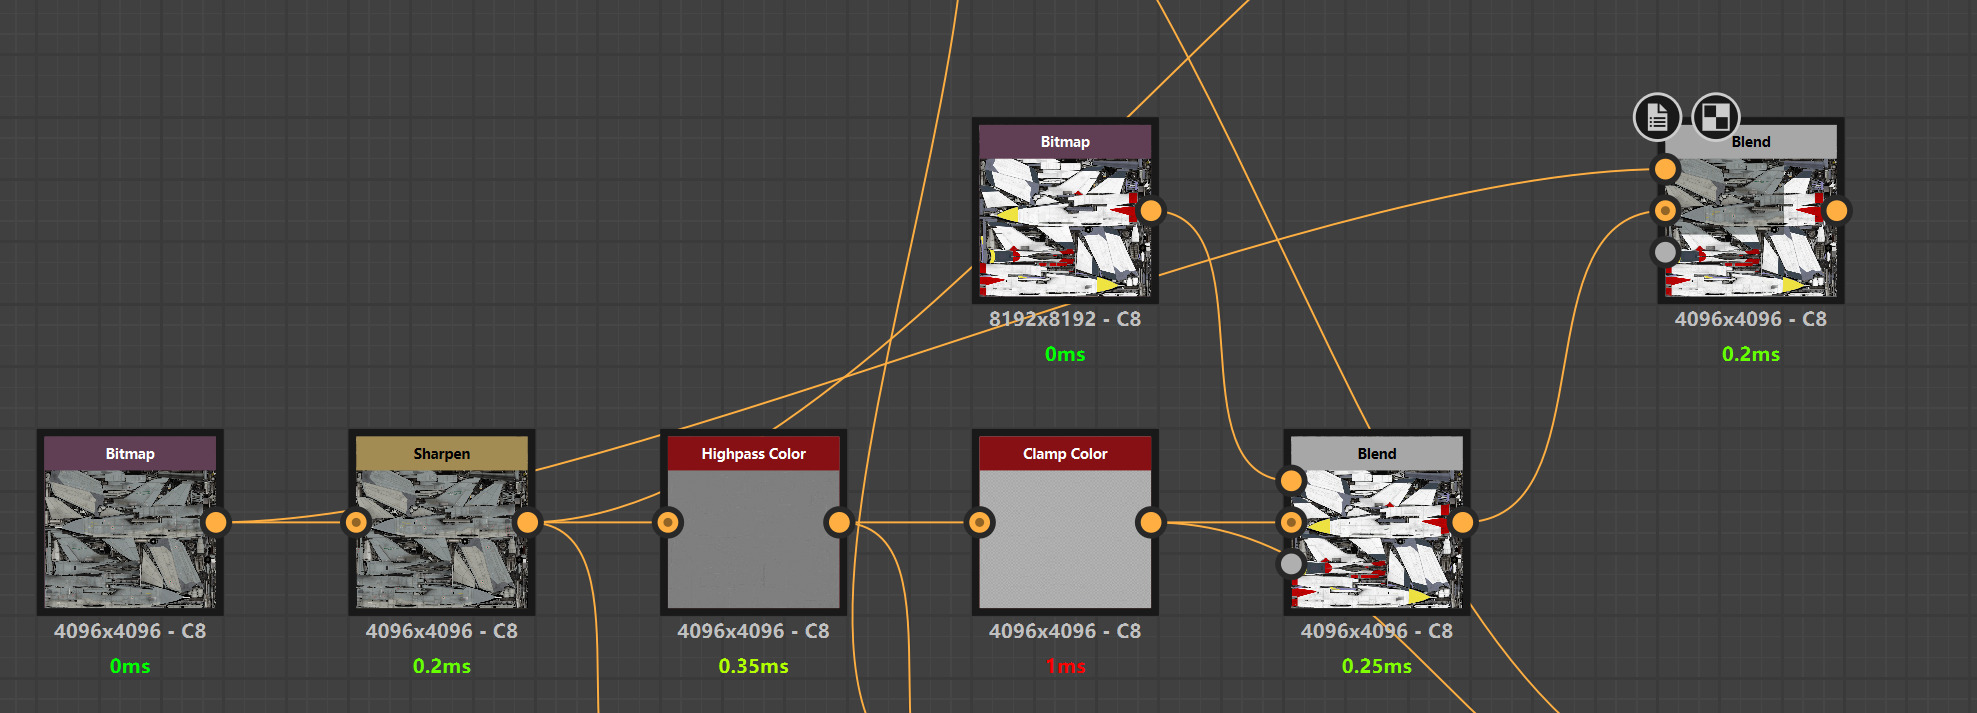This screenshot has width=1977, height=713.
Task: Click the output port of the 8192x8192 Bitmap node
Action: tap(1151, 210)
